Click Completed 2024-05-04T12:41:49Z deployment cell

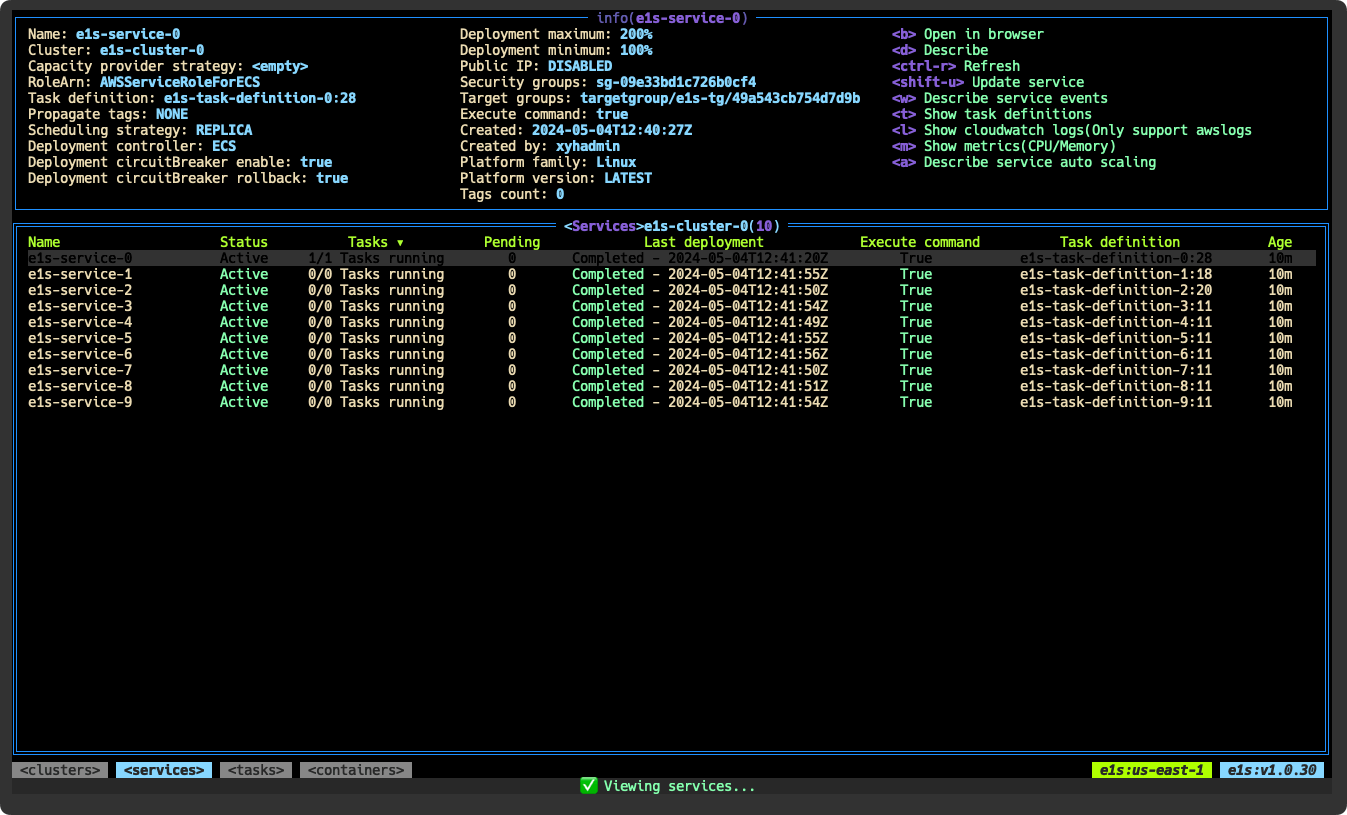coord(700,322)
